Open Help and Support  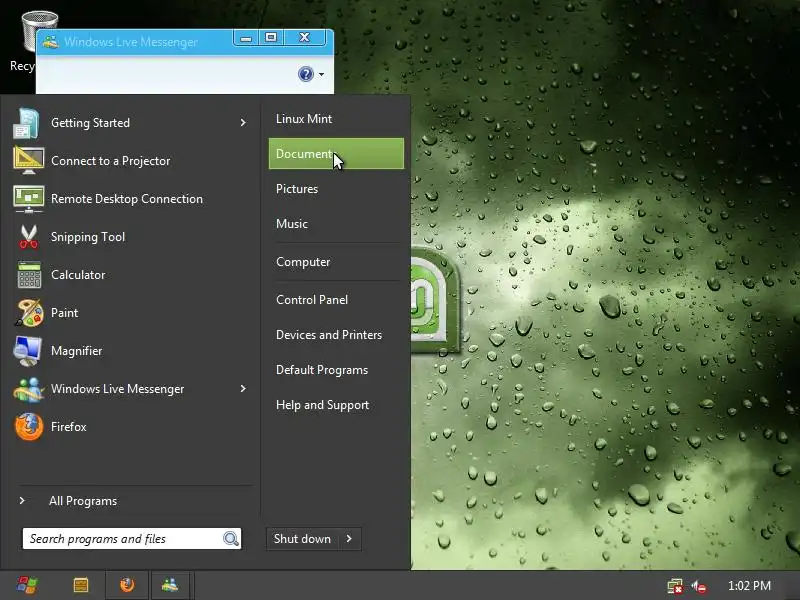point(336,405)
